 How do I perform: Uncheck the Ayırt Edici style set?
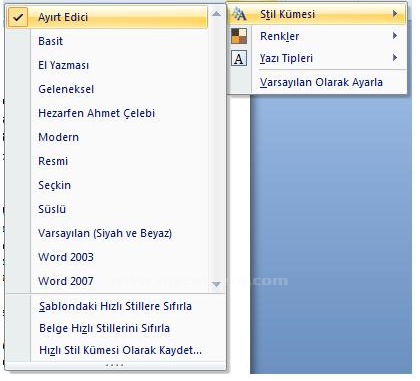(107, 17)
